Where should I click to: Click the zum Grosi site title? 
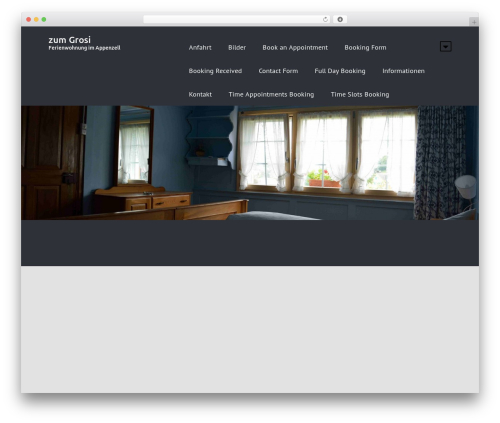tap(69, 40)
